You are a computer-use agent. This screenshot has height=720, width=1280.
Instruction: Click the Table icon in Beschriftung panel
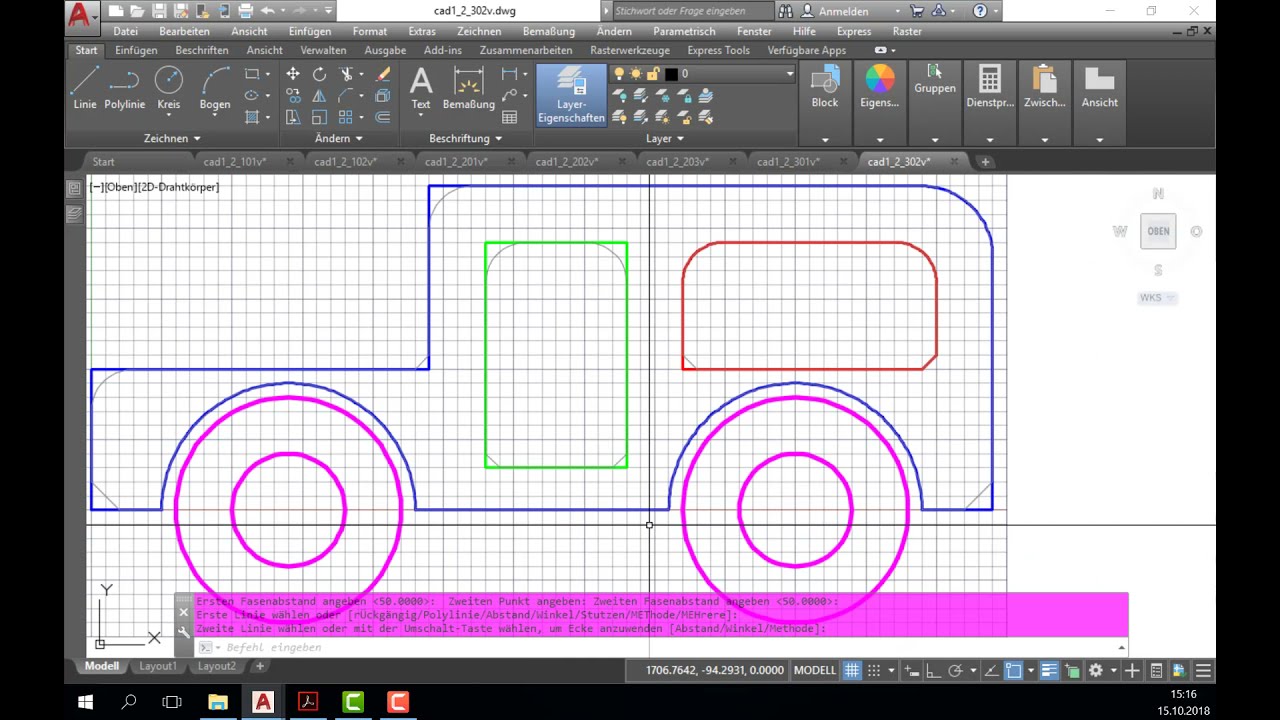pyautogui.click(x=510, y=117)
